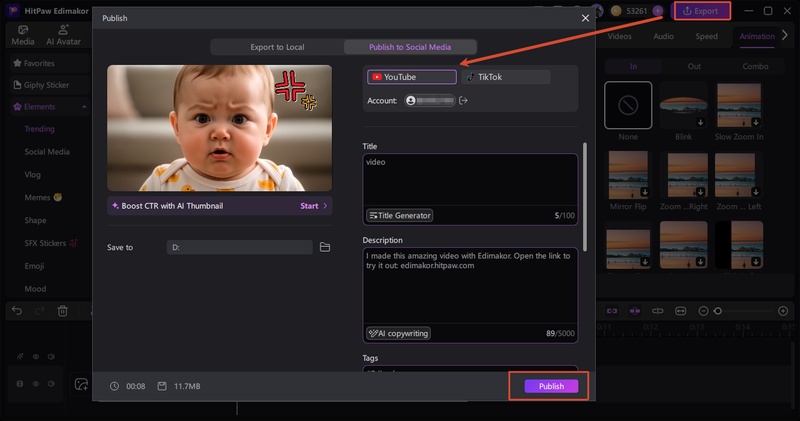Switch to Export to Local tab
The height and width of the screenshot is (421, 800).
coord(277,47)
